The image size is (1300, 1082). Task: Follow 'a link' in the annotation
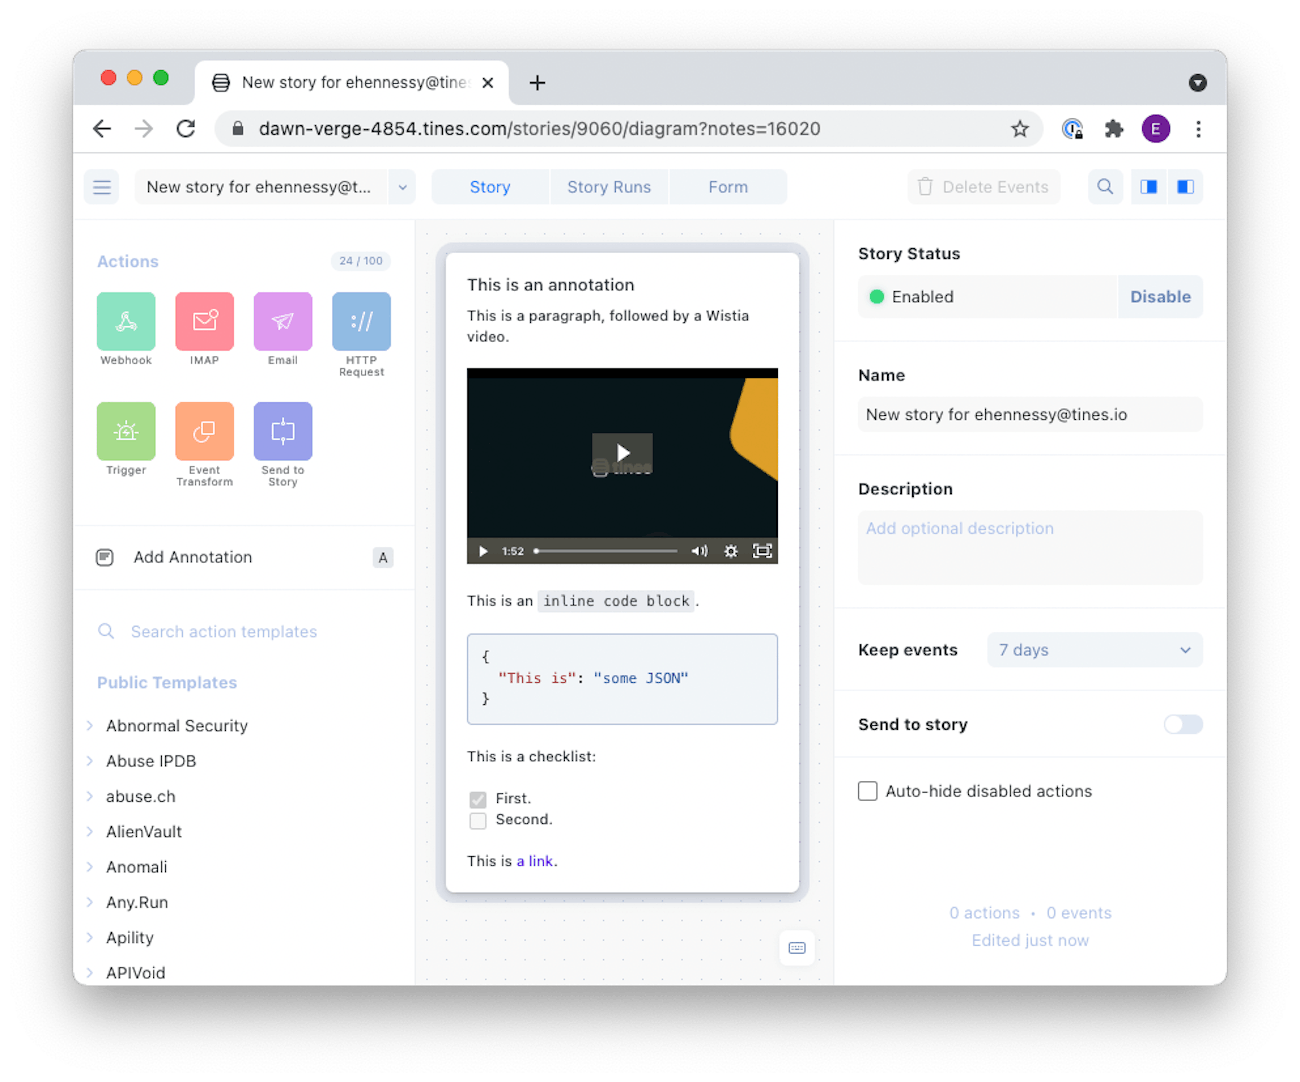point(535,861)
